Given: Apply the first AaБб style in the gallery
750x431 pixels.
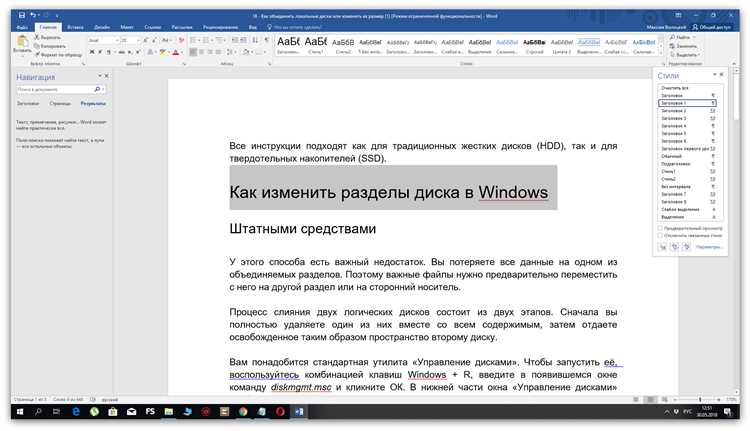Looking at the screenshot, I should 288,45.
